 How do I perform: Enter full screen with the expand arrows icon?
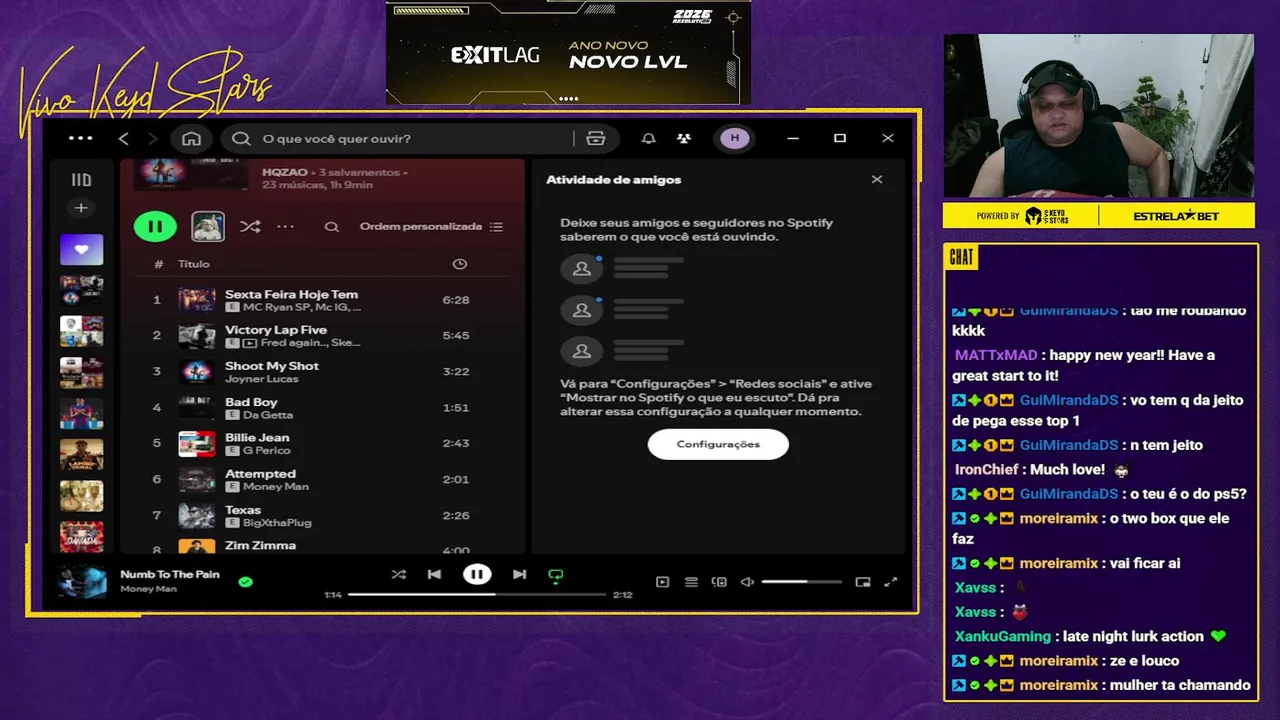[891, 582]
